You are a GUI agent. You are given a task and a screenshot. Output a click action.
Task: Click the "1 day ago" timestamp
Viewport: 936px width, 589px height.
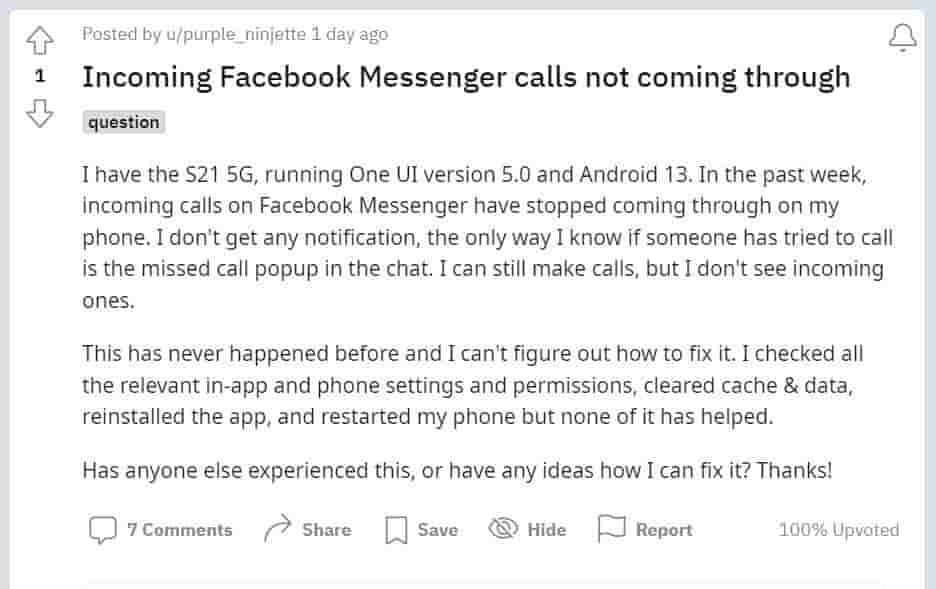click(350, 34)
